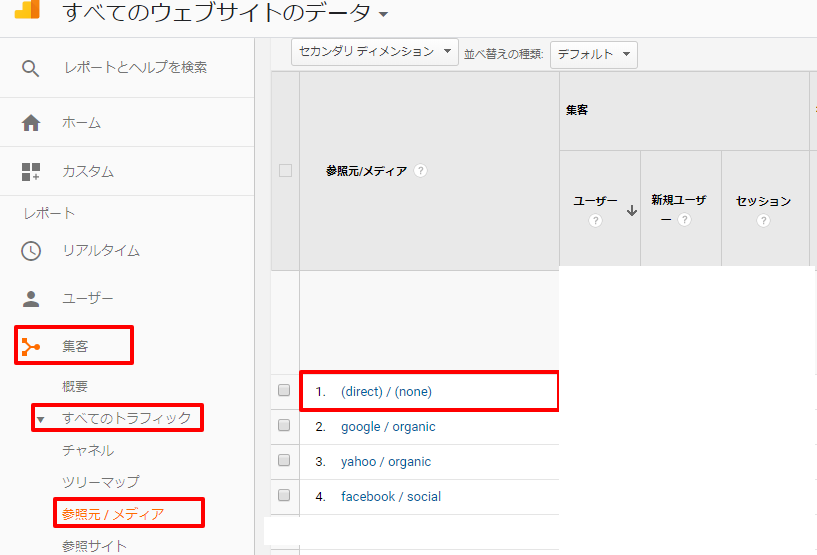Click the Google Analytics logo icon
Image resolution: width=817 pixels, height=555 pixels.
point(27,10)
